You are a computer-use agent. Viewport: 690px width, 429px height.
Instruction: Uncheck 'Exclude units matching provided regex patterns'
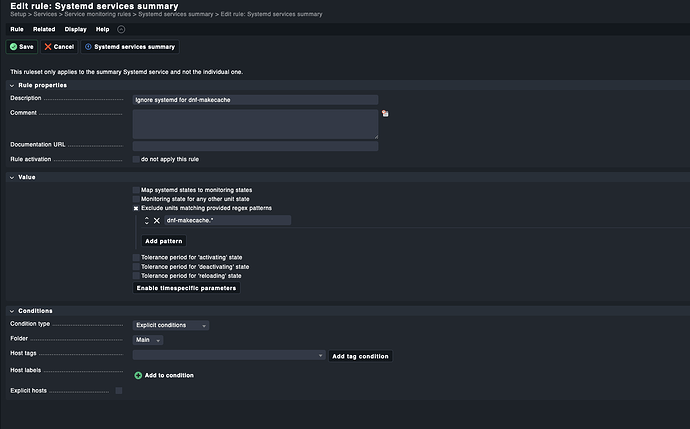[137, 207]
